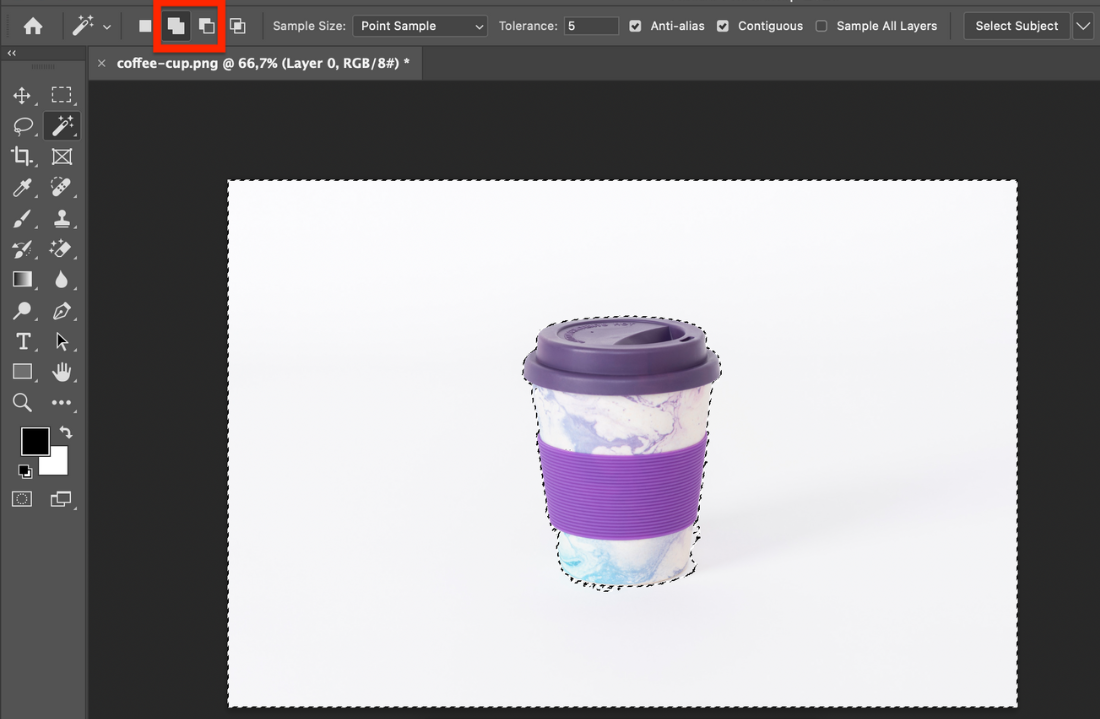Viewport: 1100px width, 719px height.
Task: Open the Sample Size dropdown
Action: [420, 26]
